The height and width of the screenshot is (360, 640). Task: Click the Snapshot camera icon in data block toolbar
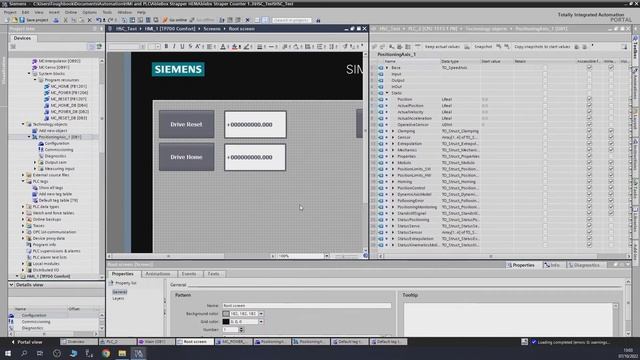click(467, 47)
